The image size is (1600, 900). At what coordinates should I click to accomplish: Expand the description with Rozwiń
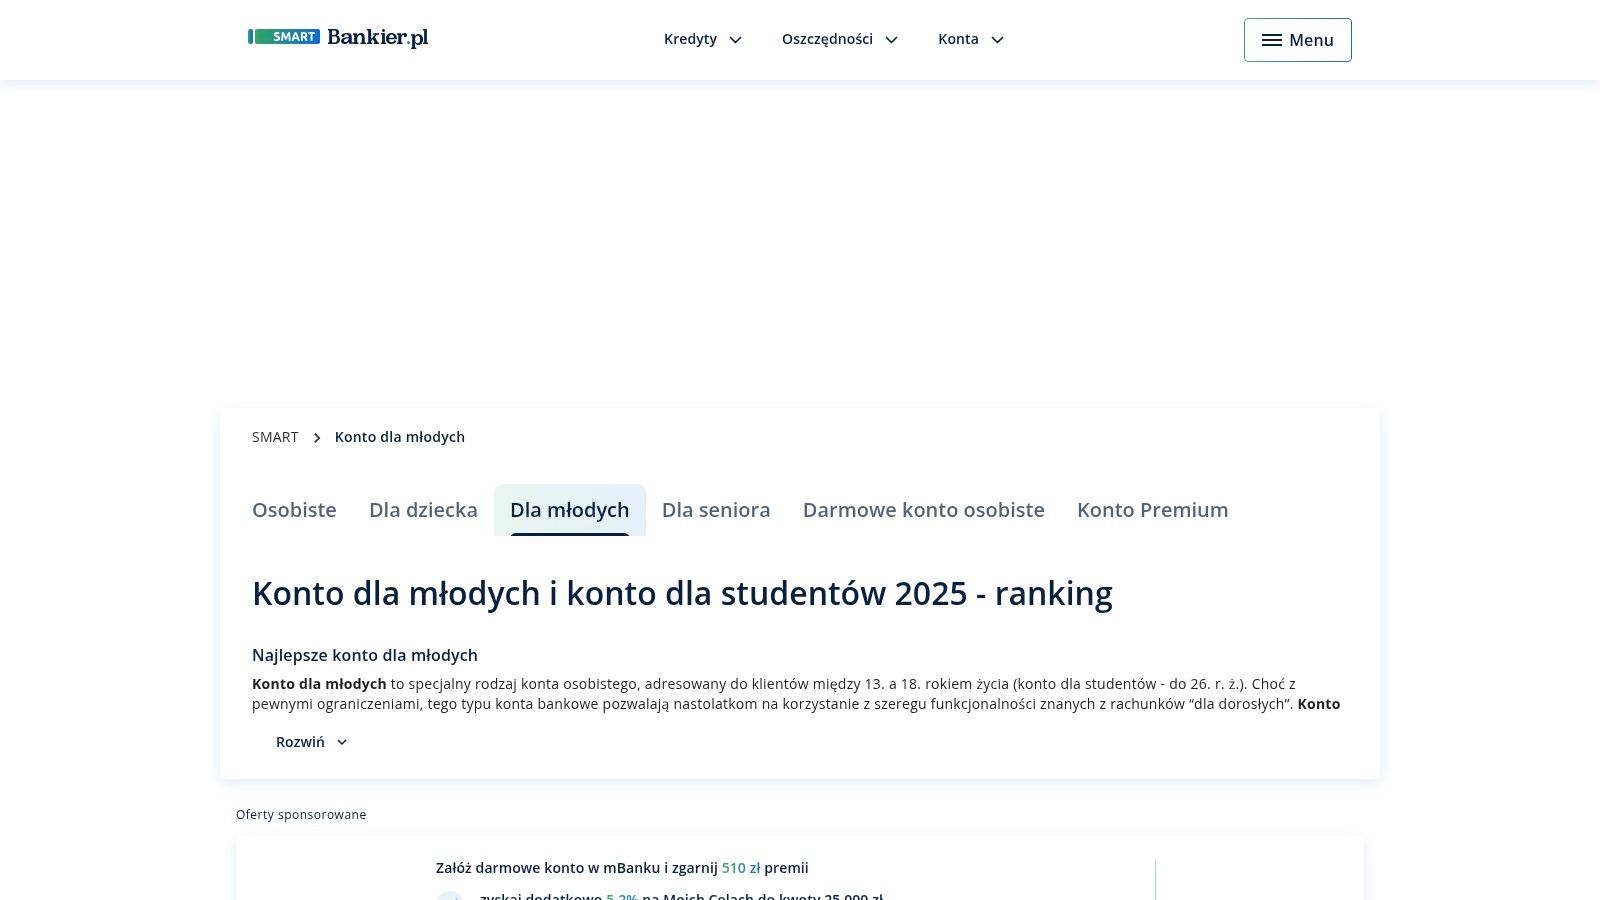point(312,742)
